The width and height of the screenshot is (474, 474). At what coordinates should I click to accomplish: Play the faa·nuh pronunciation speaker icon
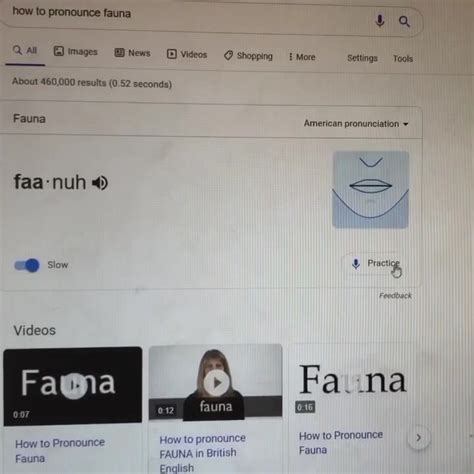100,183
